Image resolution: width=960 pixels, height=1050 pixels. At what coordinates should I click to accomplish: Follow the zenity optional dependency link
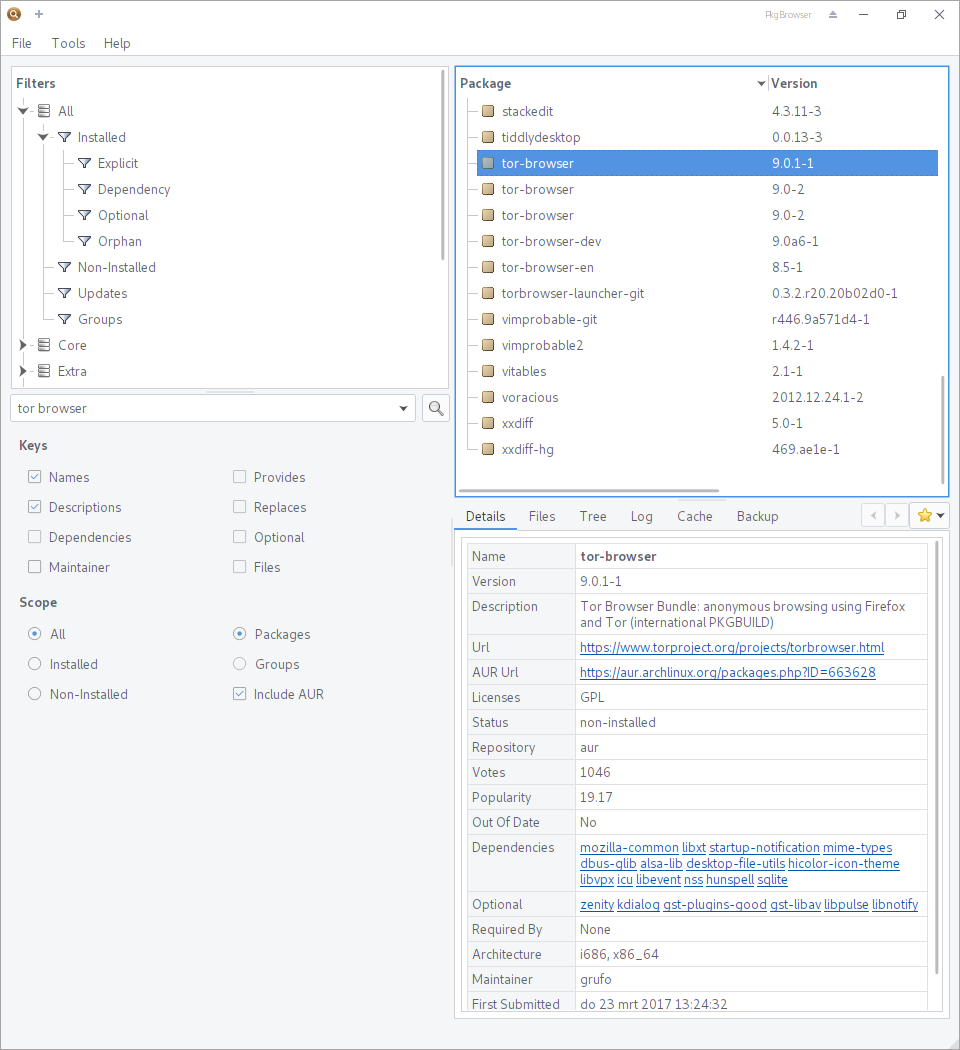coord(597,905)
